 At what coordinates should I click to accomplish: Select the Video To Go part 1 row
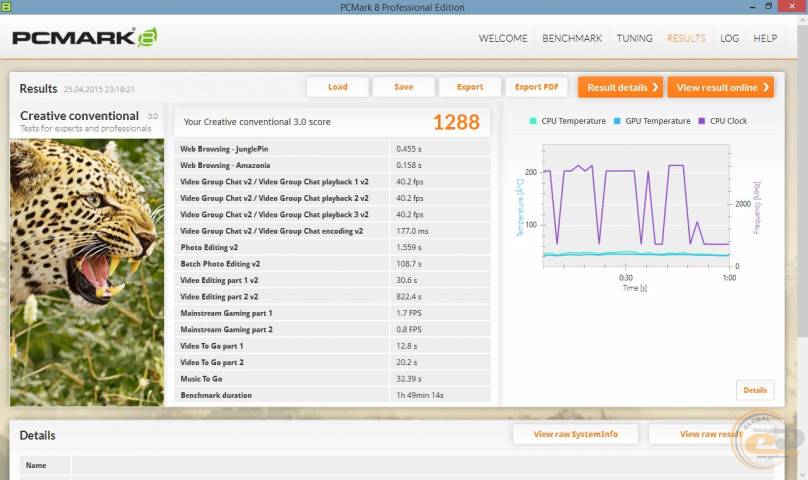332,346
